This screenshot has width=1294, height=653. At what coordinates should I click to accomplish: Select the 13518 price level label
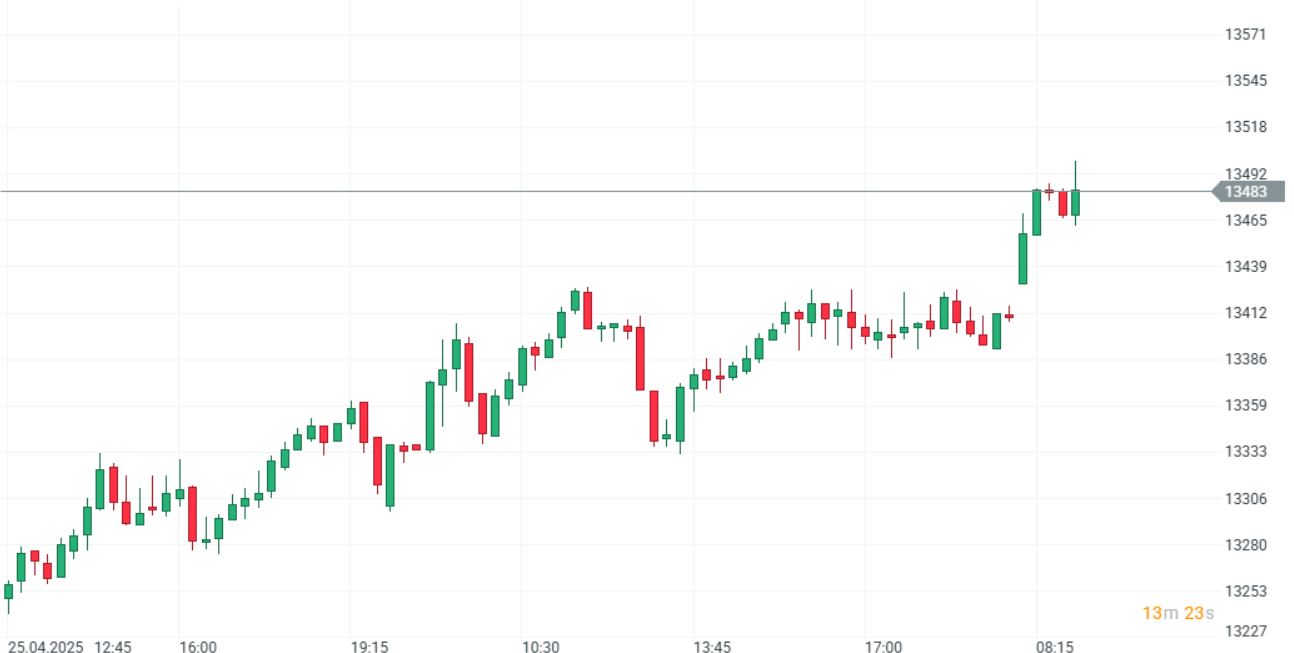1245,127
